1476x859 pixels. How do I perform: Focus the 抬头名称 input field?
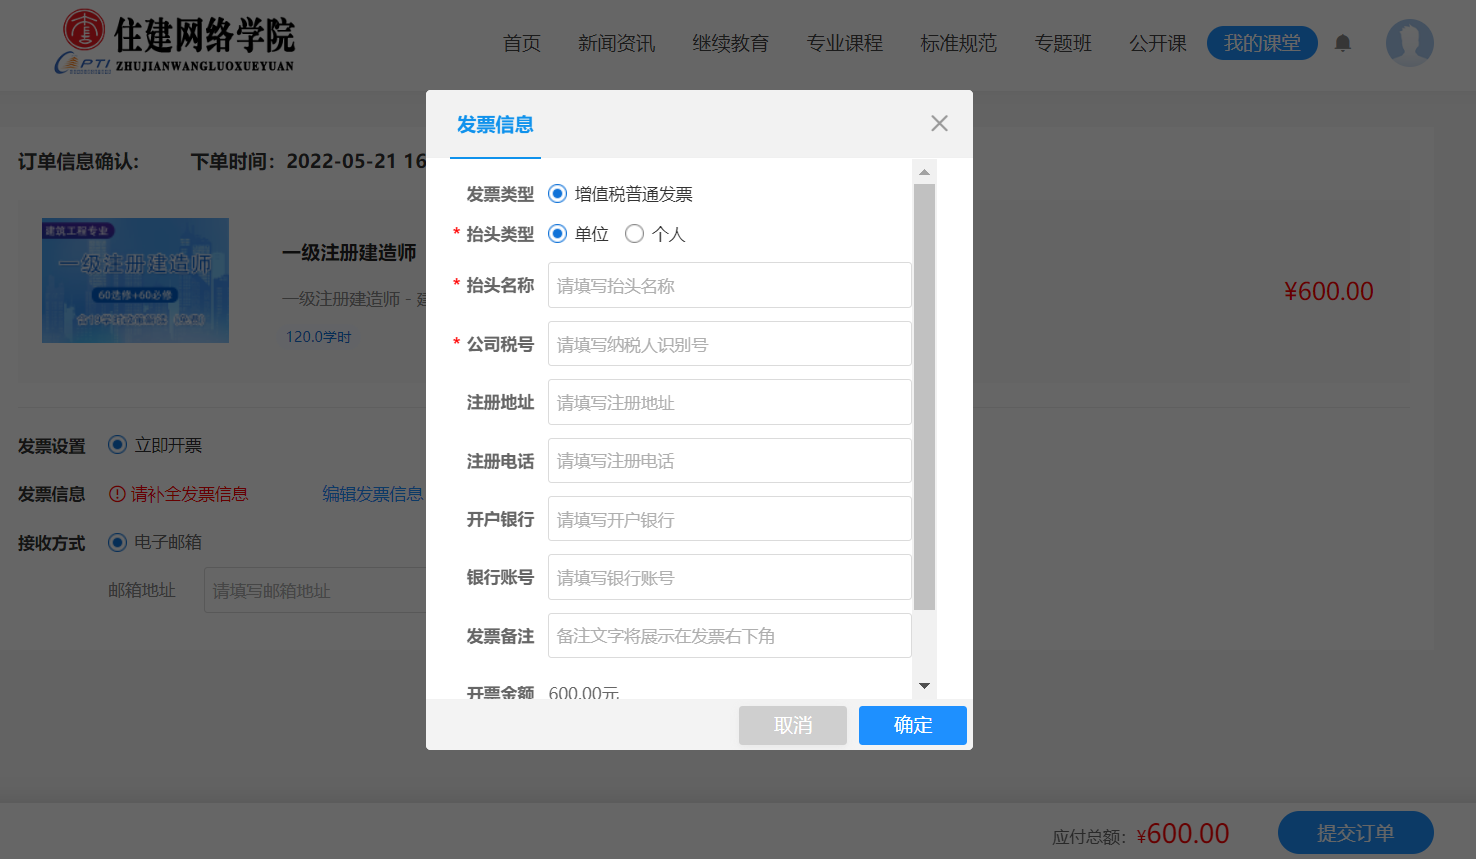(x=730, y=285)
